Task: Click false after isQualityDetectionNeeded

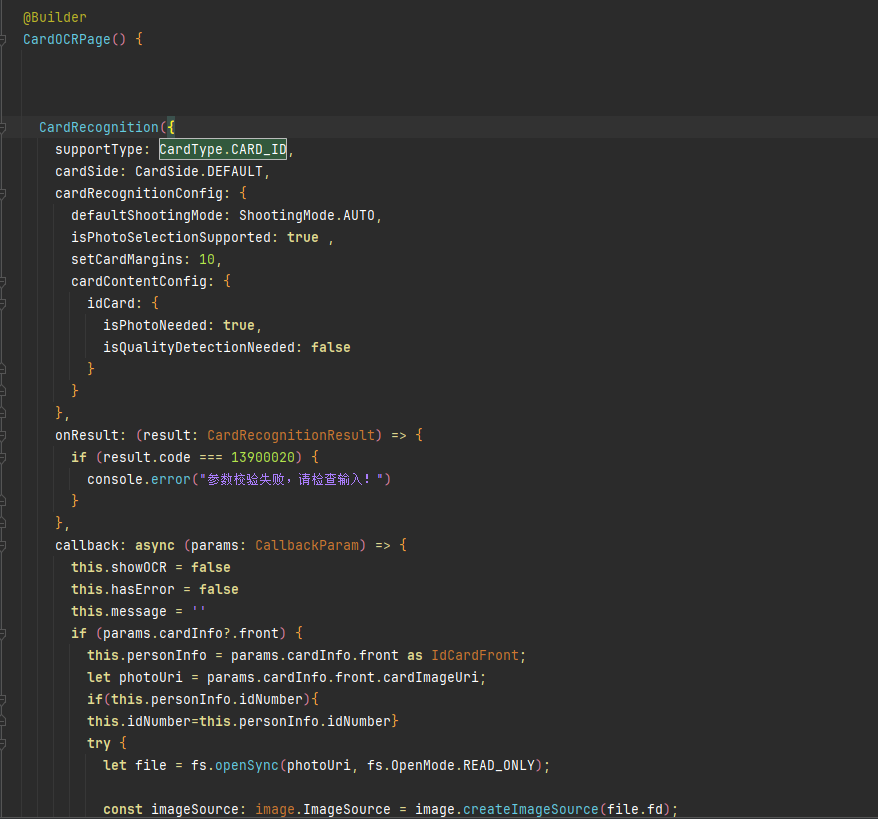Action: (x=330, y=348)
